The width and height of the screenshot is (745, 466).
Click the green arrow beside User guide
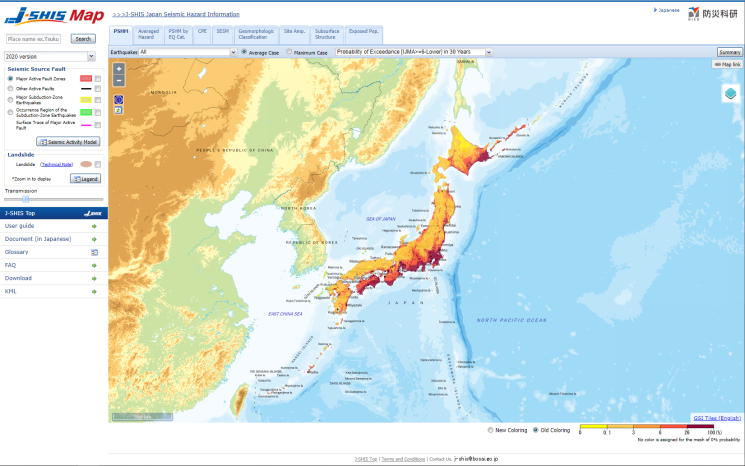[95, 226]
